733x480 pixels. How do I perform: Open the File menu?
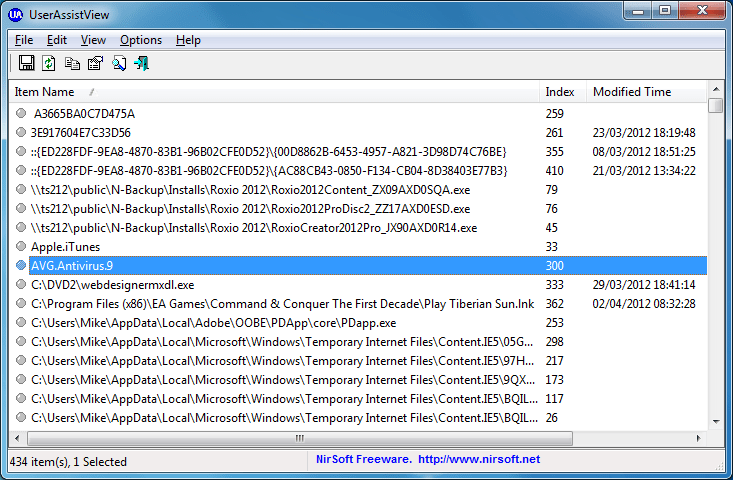point(24,40)
